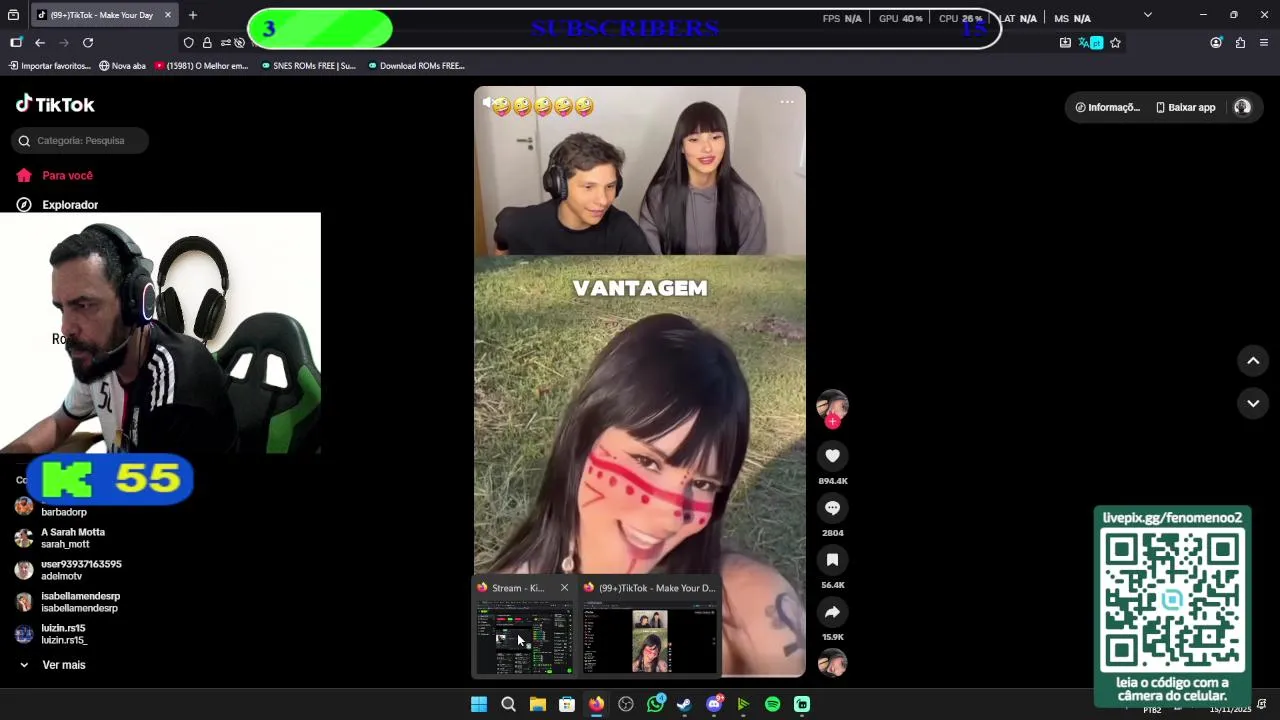Open Steam from the taskbar
This screenshot has width=1280, height=720.
(x=684, y=704)
